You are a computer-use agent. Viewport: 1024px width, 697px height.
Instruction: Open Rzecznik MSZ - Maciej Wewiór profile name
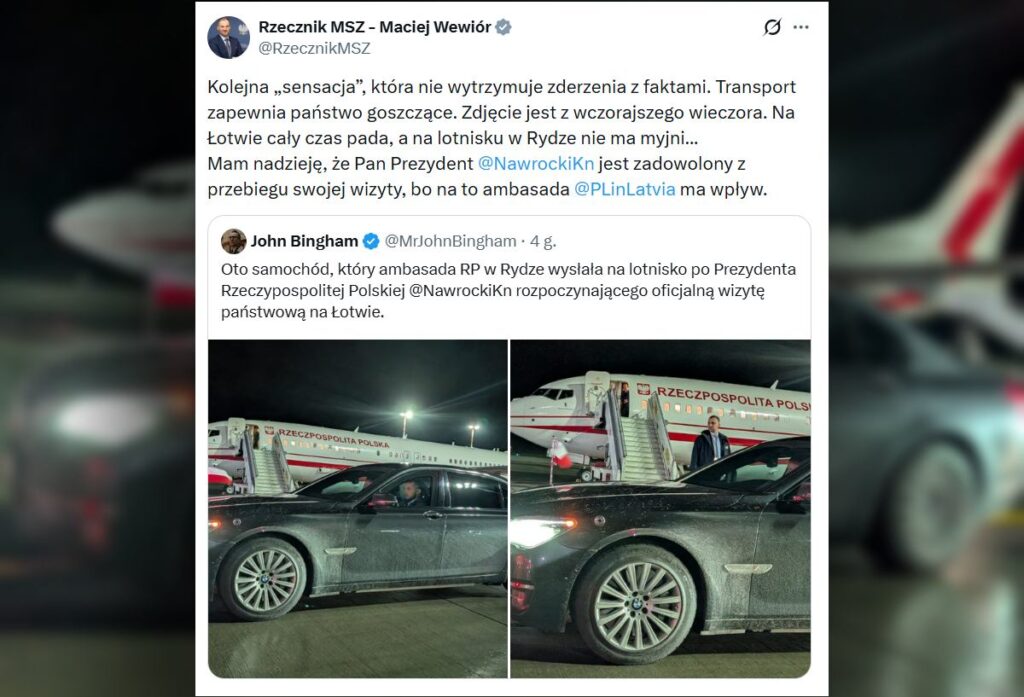click(x=374, y=27)
